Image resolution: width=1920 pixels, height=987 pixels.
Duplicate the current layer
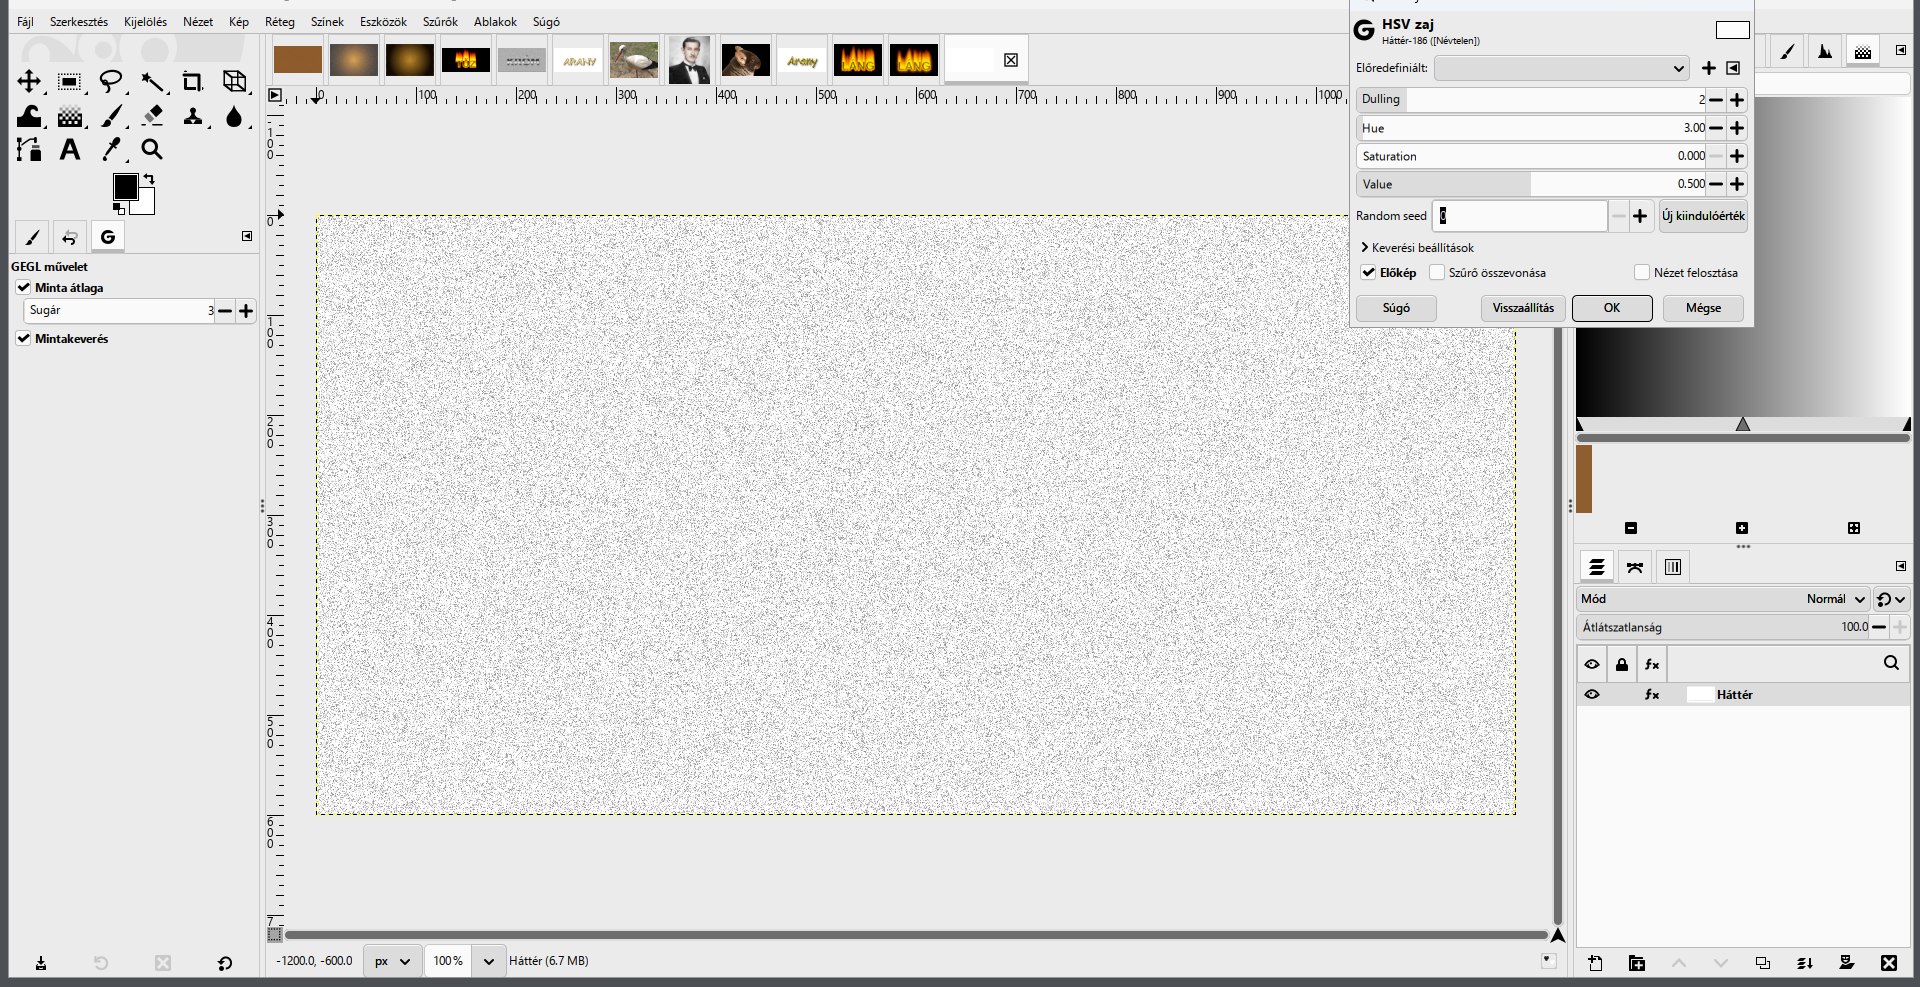click(x=1763, y=963)
